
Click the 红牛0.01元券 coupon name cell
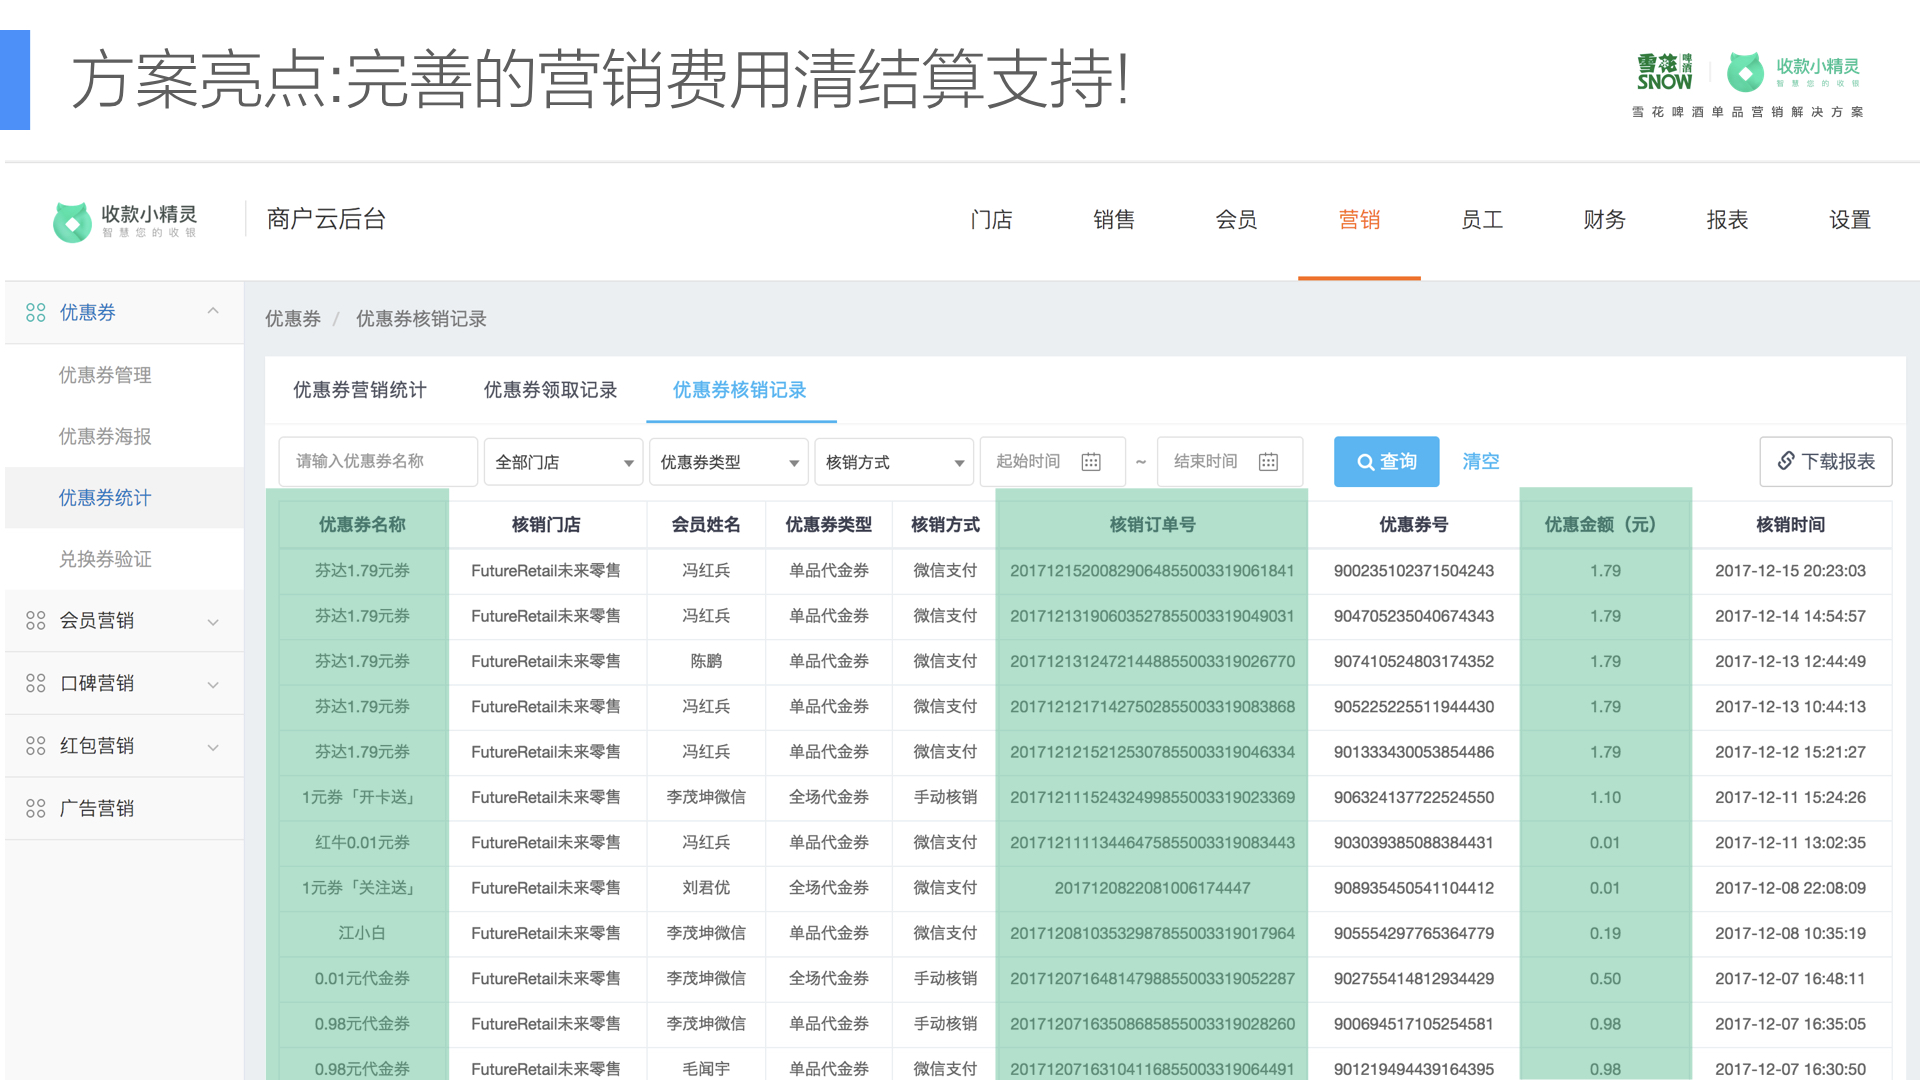(362, 843)
